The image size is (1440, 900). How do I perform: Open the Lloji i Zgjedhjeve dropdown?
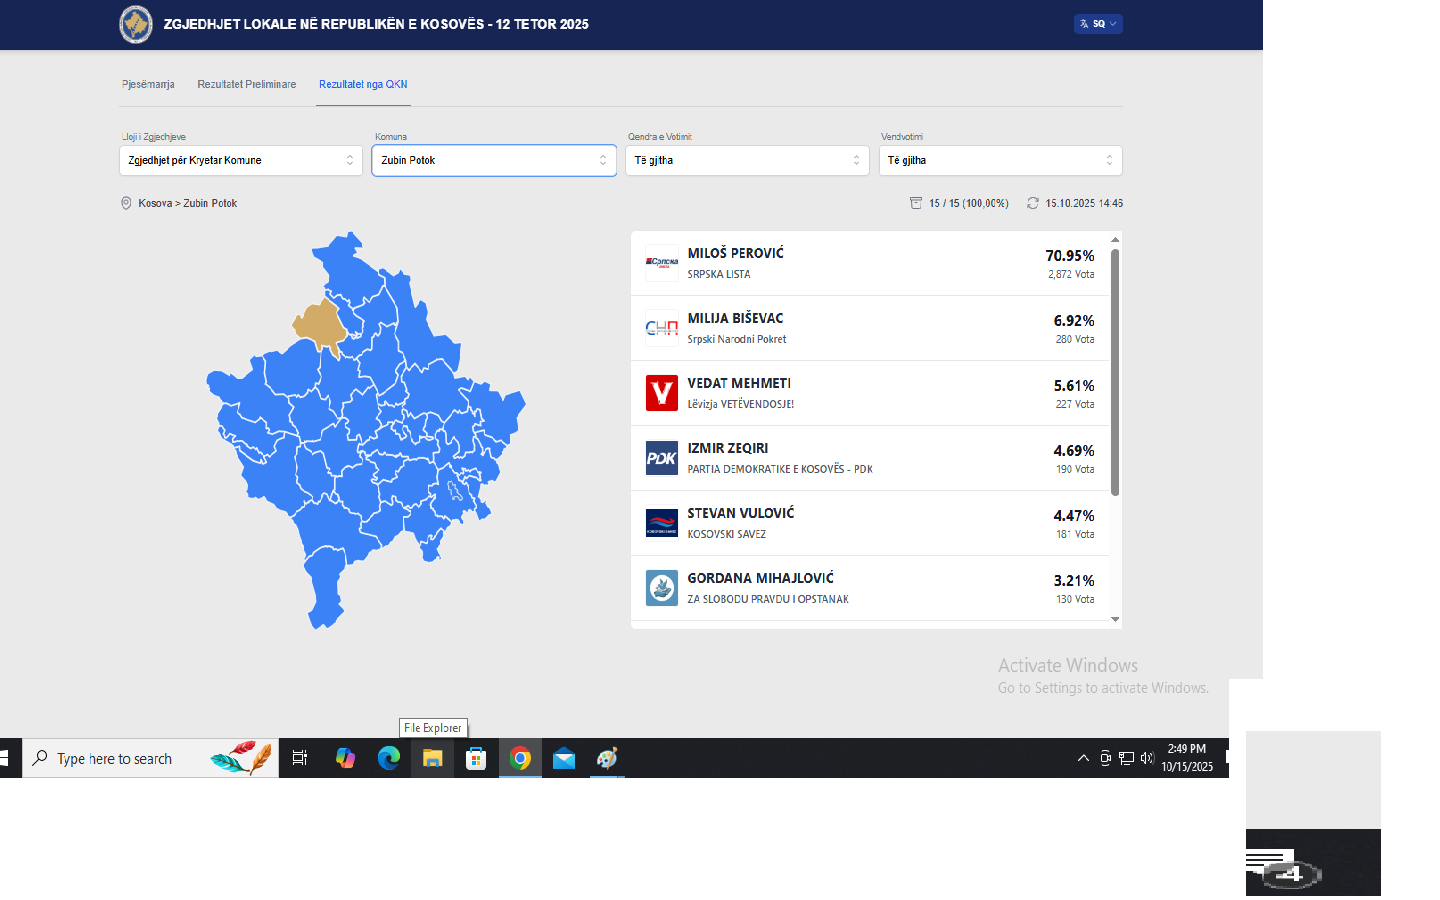[x=240, y=160]
